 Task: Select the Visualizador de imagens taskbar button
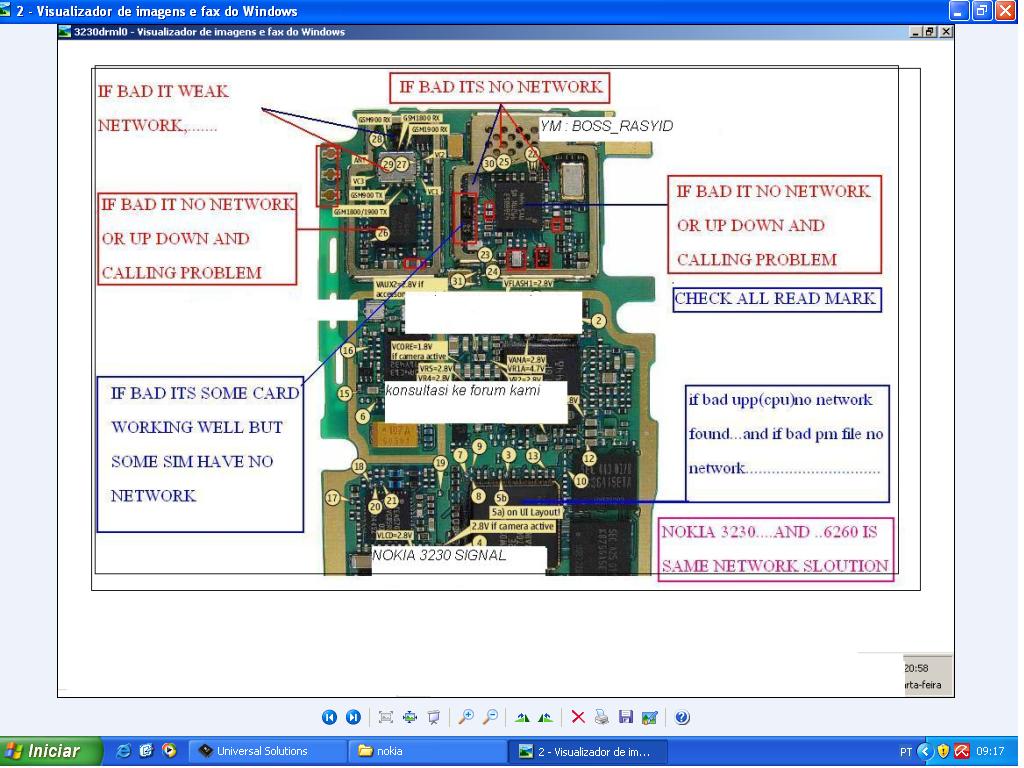point(588,751)
